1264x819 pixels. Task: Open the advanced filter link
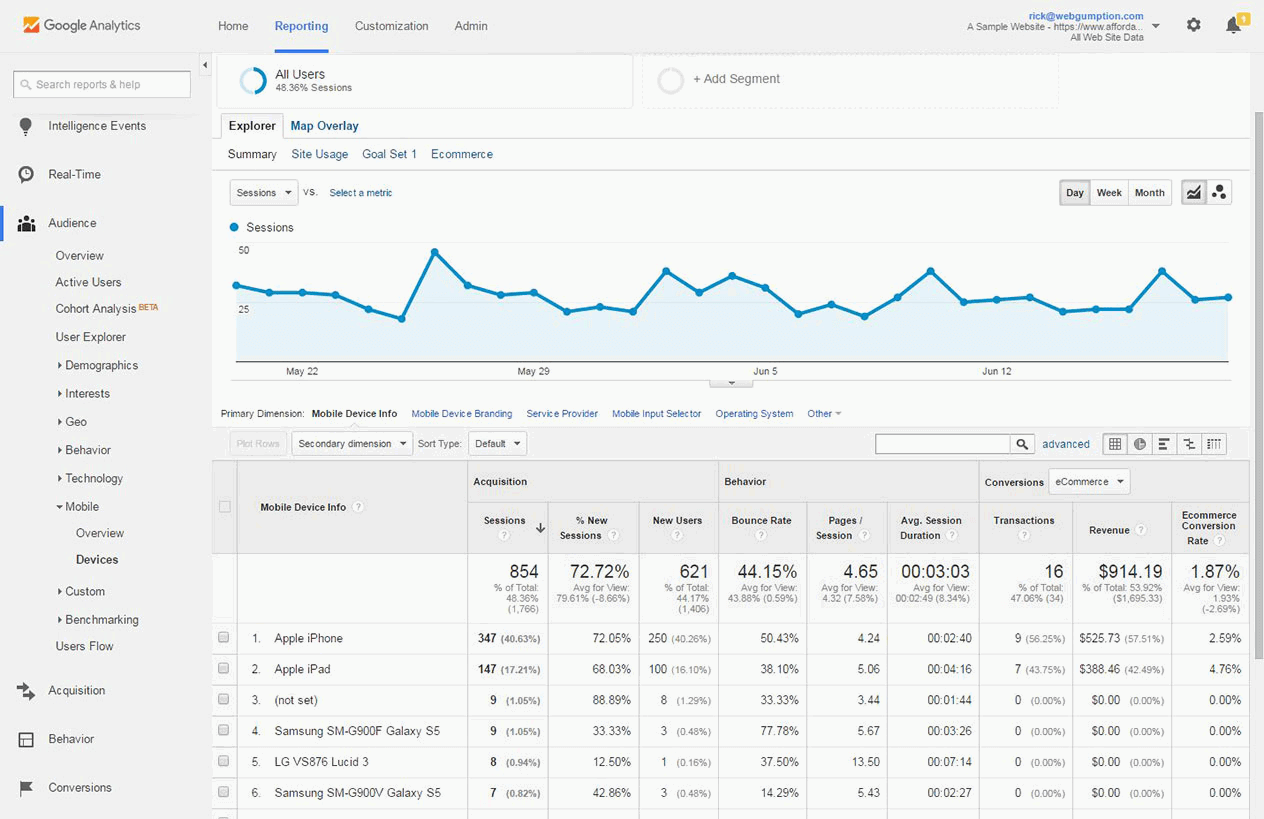[x=1066, y=444]
